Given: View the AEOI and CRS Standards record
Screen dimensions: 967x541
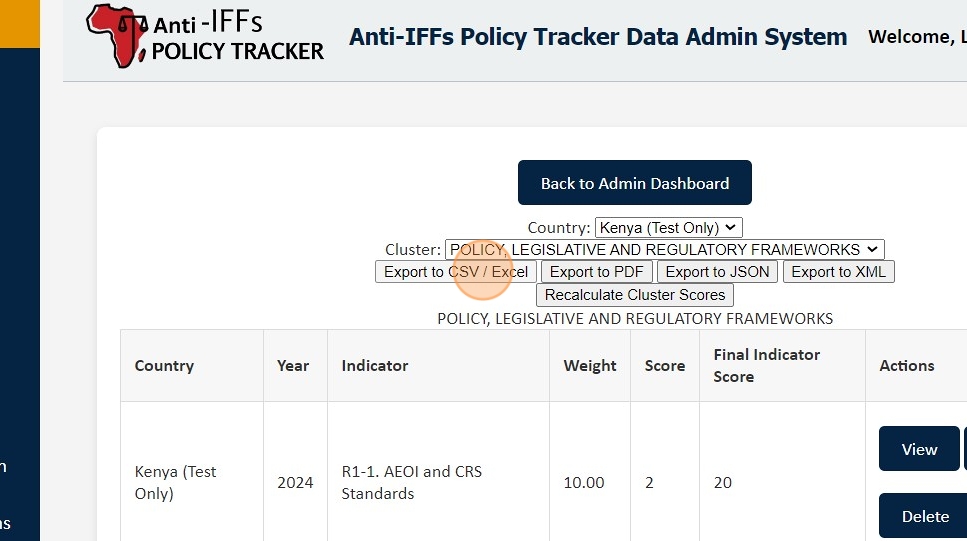Looking at the screenshot, I should (918, 449).
